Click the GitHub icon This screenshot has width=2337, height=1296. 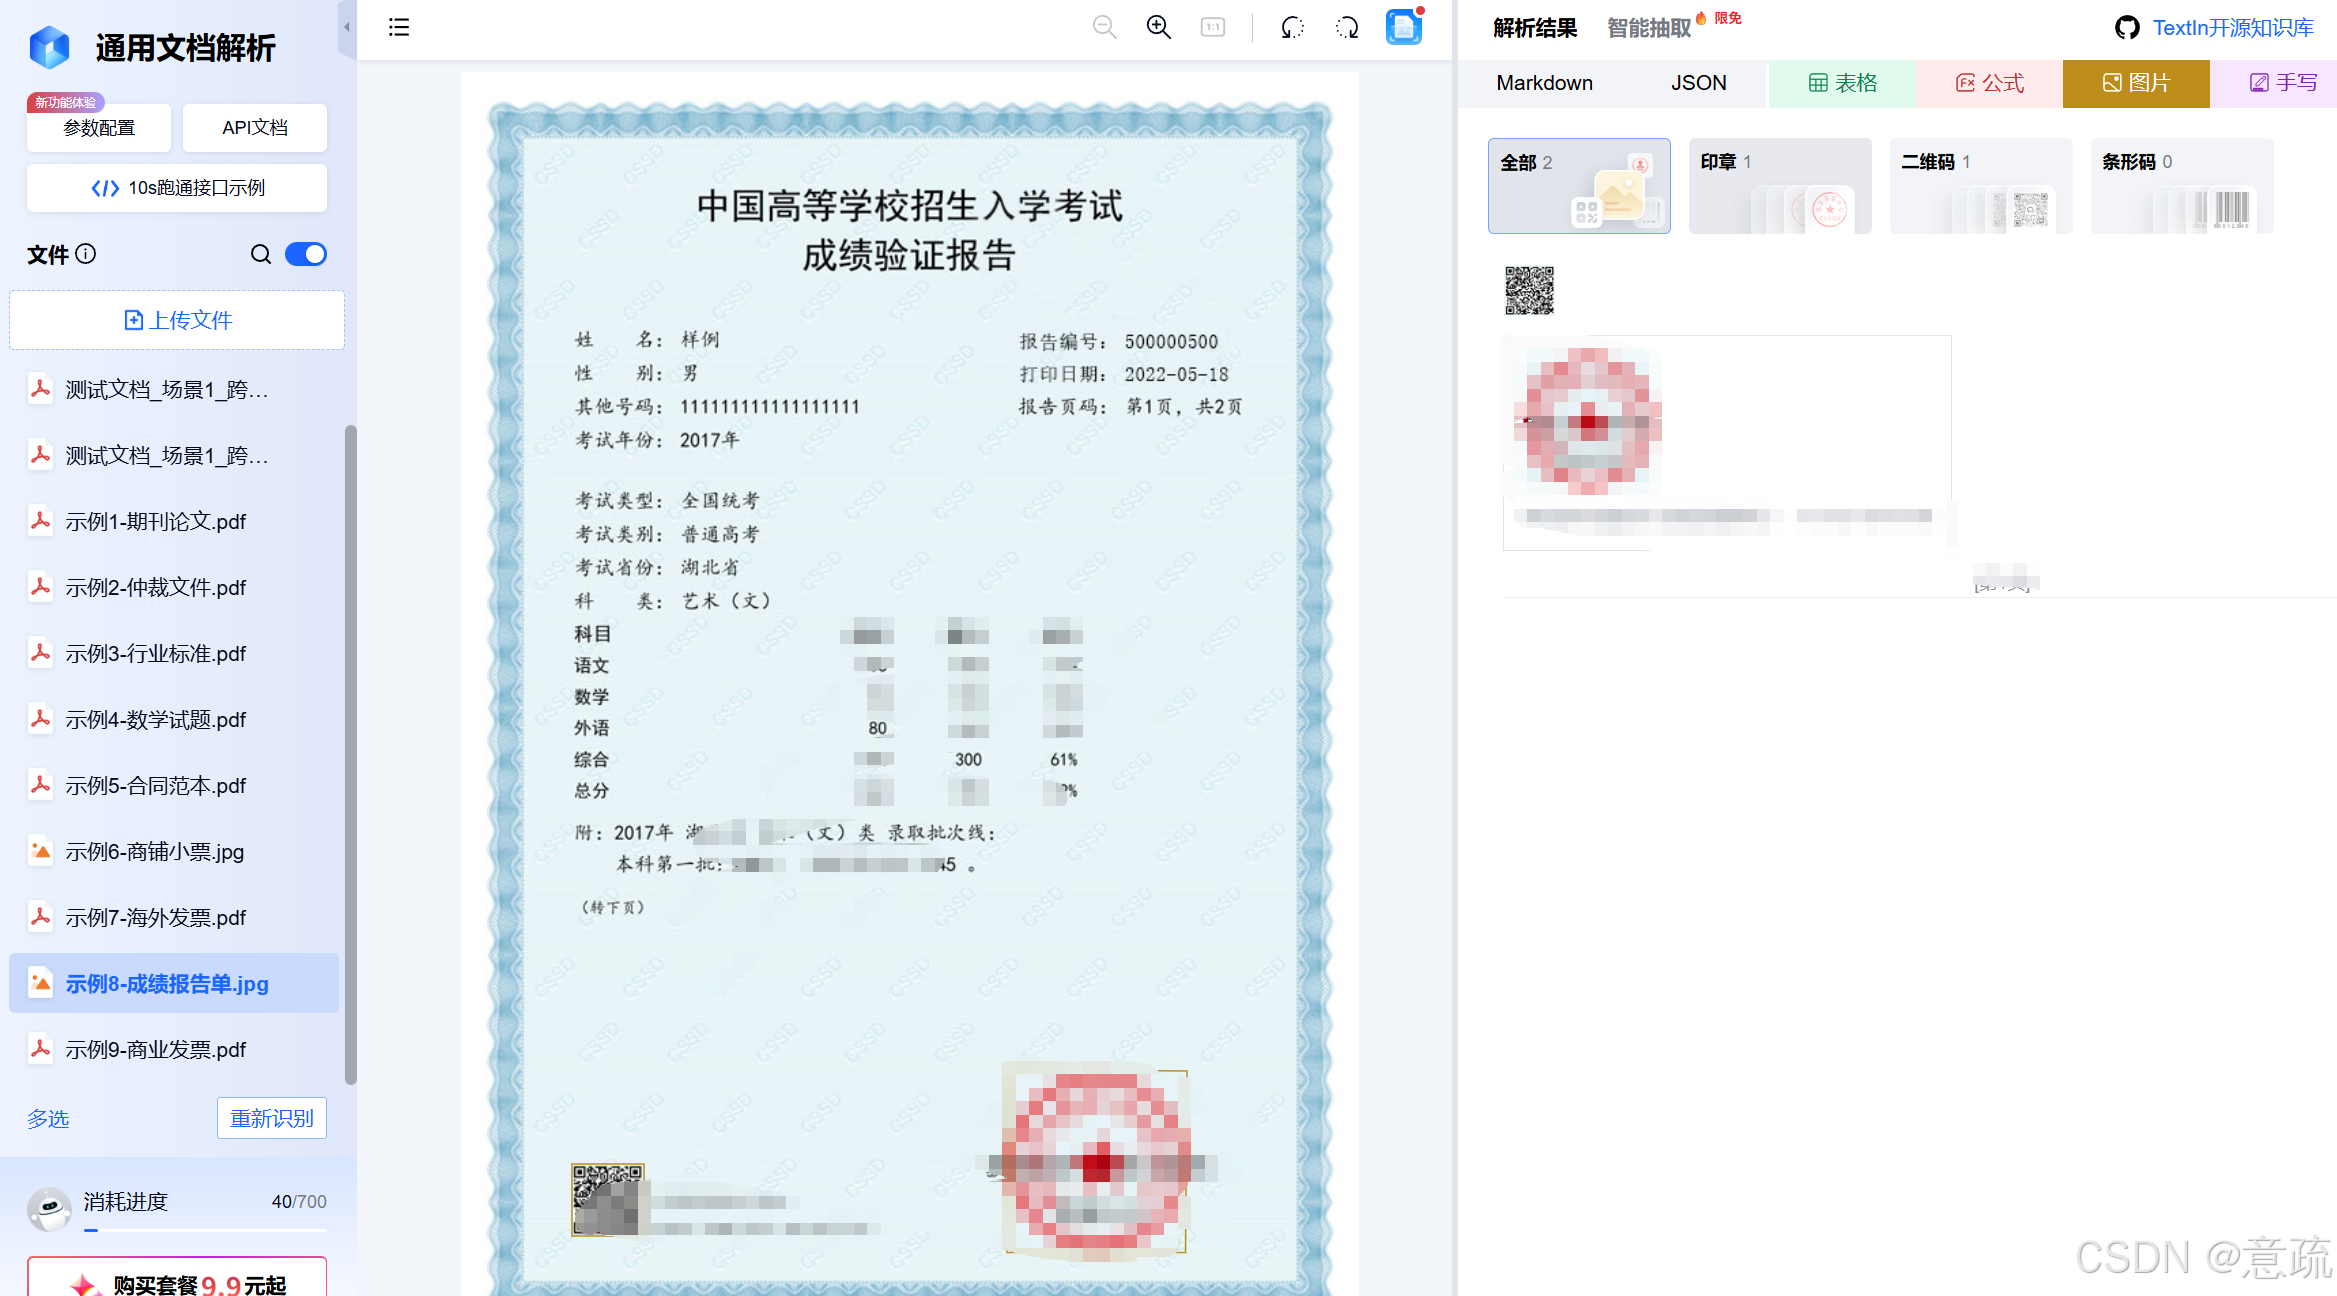(x=2127, y=28)
